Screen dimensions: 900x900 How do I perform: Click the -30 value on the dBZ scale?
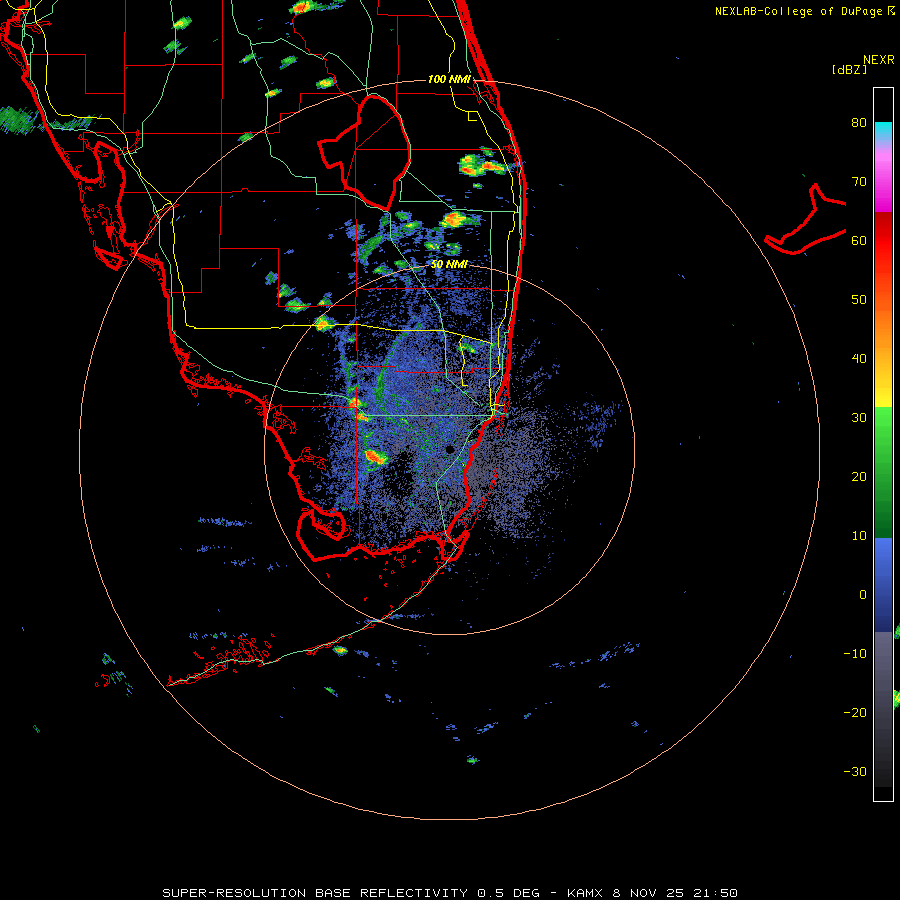click(855, 772)
